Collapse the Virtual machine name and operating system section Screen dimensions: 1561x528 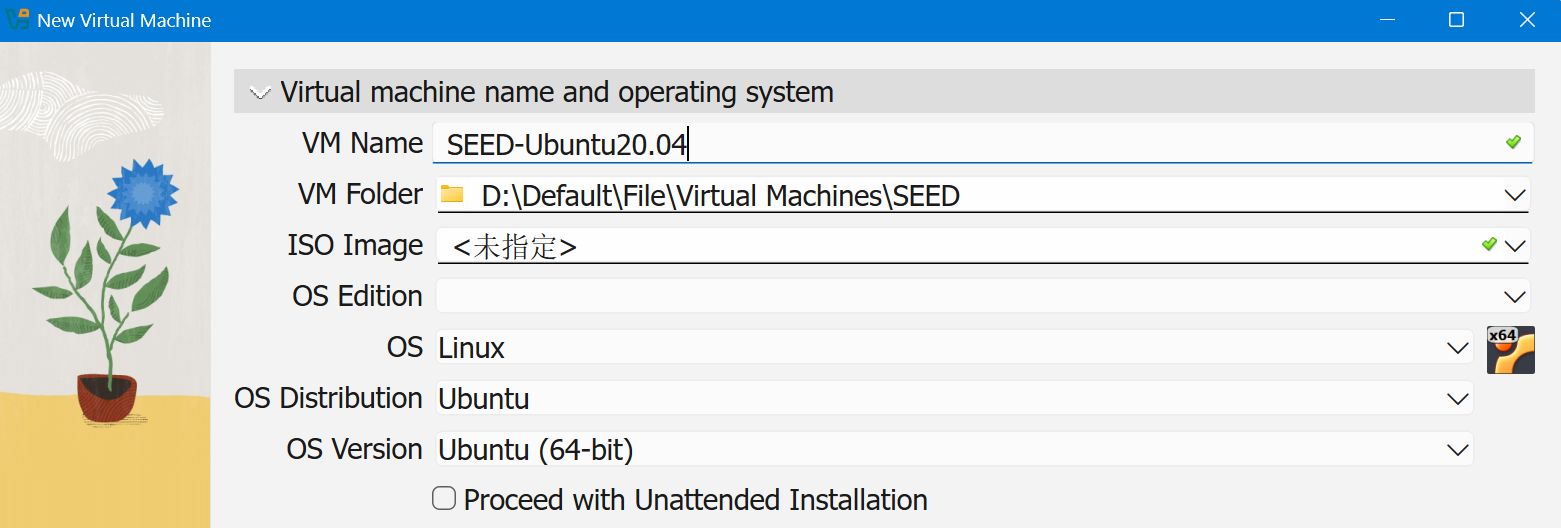[261, 93]
